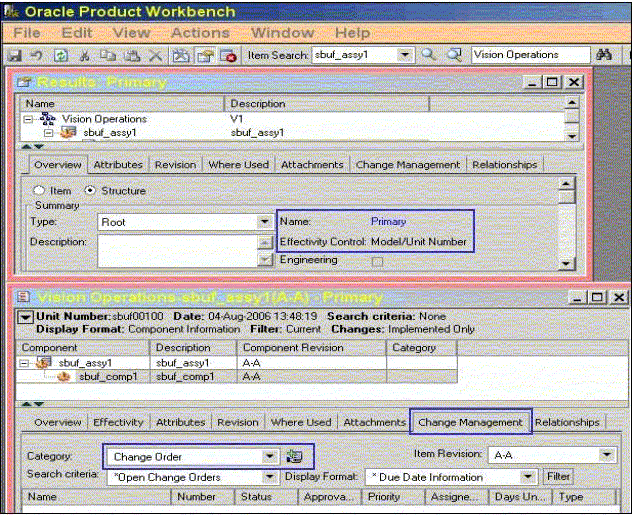The height and width of the screenshot is (515, 632).
Task: Collapse sbuf_assy1 node in Component table
Action: (24, 363)
